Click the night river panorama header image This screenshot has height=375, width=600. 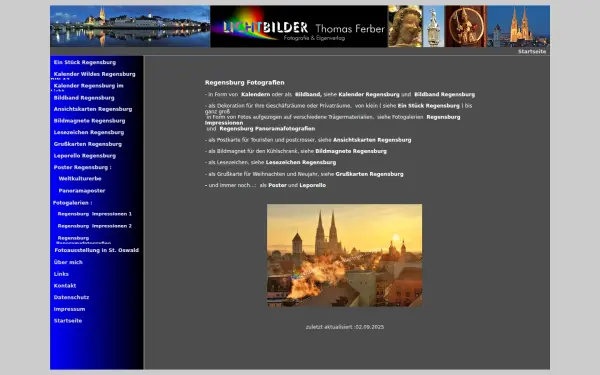click(x=130, y=26)
